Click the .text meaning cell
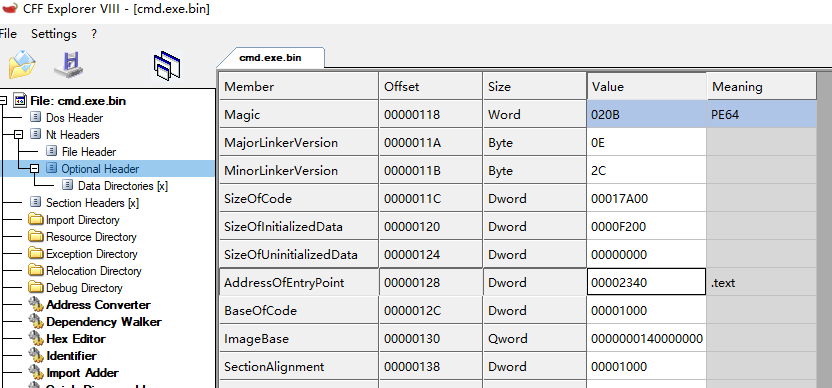The image size is (832, 388). (761, 282)
